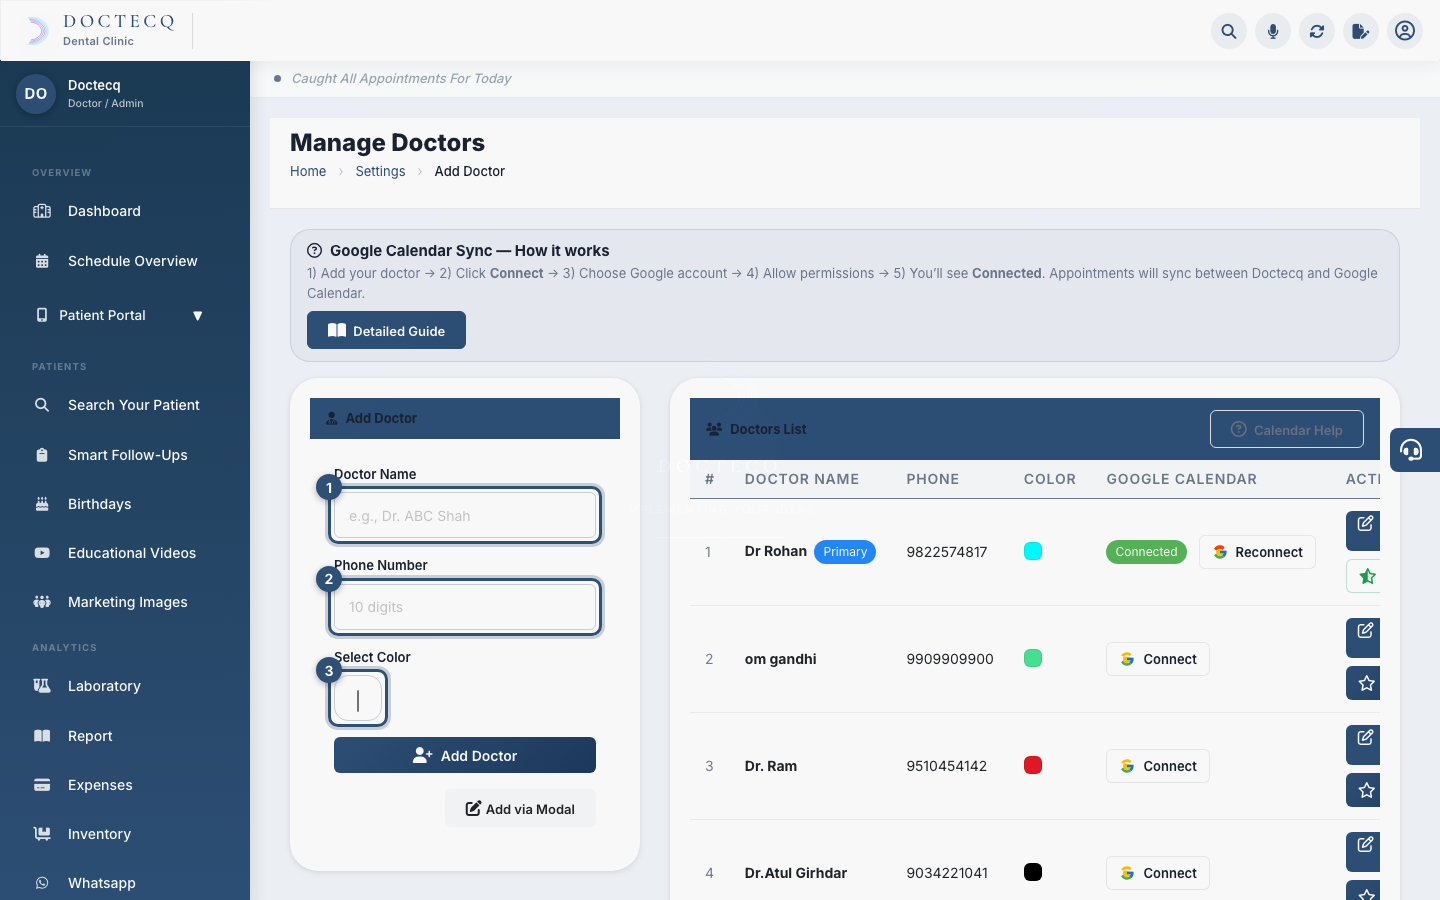Open the Select Color picker
Screen dimensions: 1440x900
(x=358, y=699)
